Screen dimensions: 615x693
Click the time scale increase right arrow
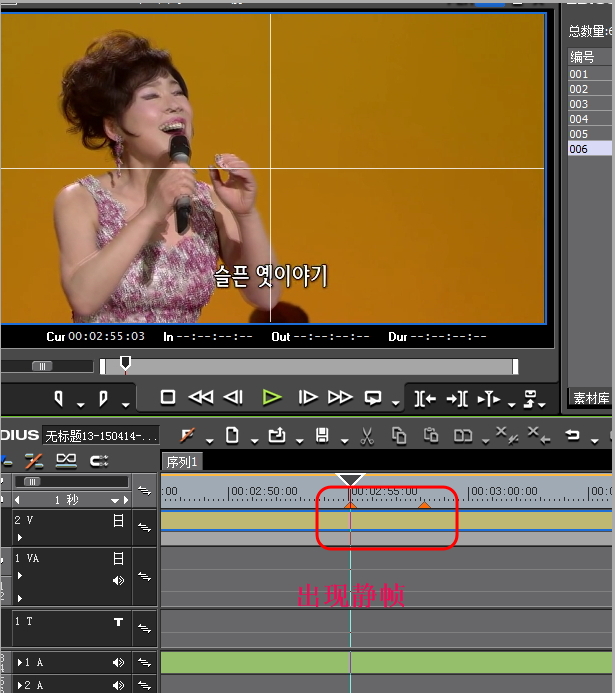click(x=126, y=500)
